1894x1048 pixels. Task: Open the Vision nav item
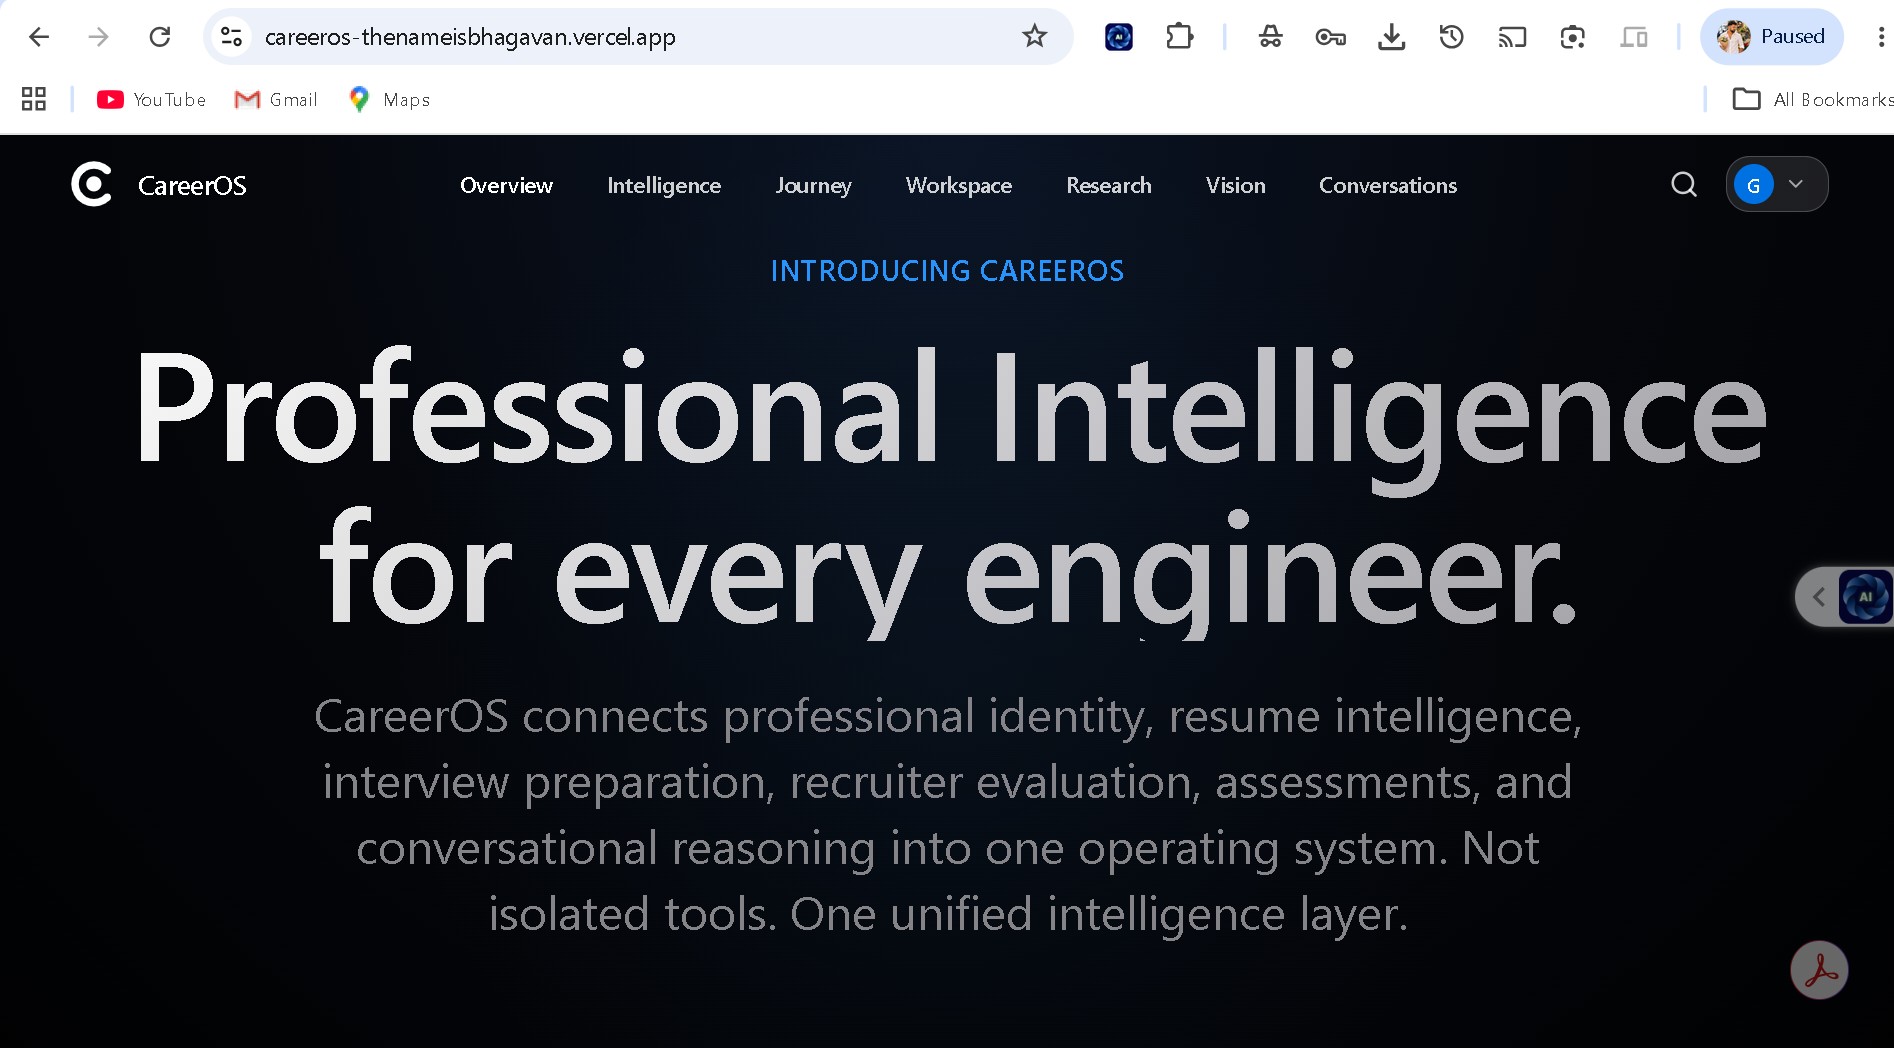[1236, 185]
